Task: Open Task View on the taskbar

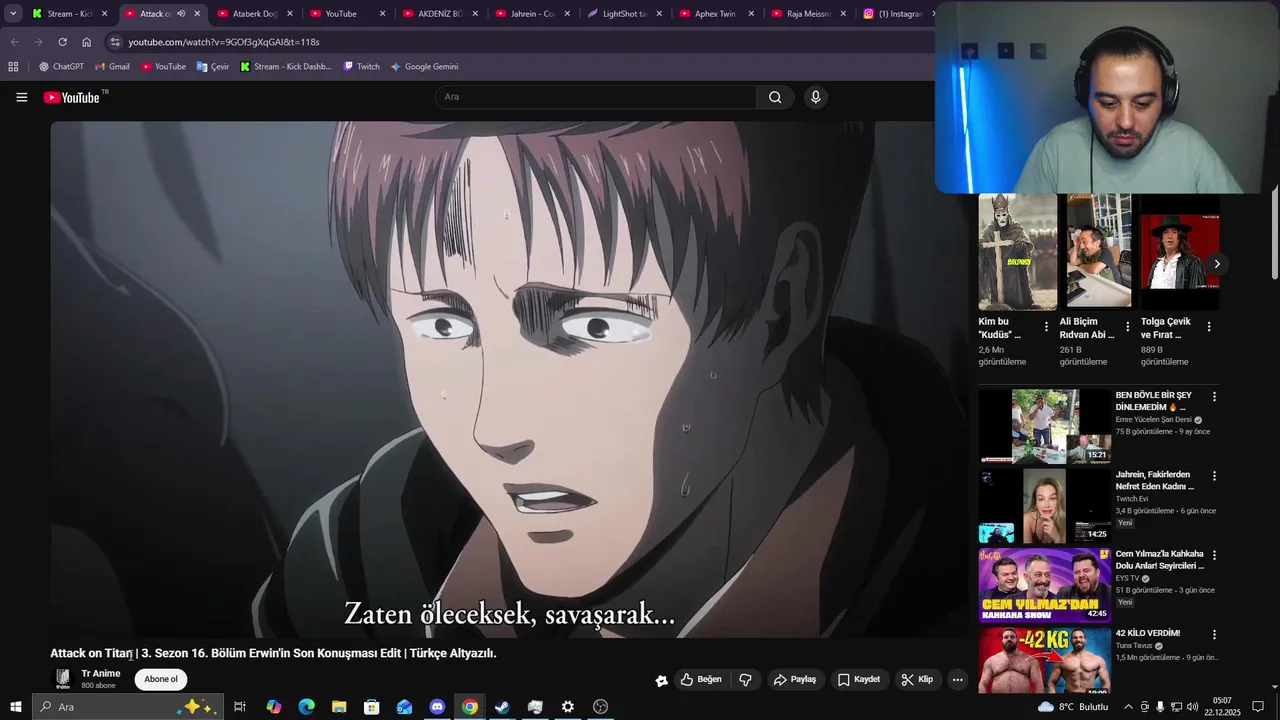Action: (240, 707)
